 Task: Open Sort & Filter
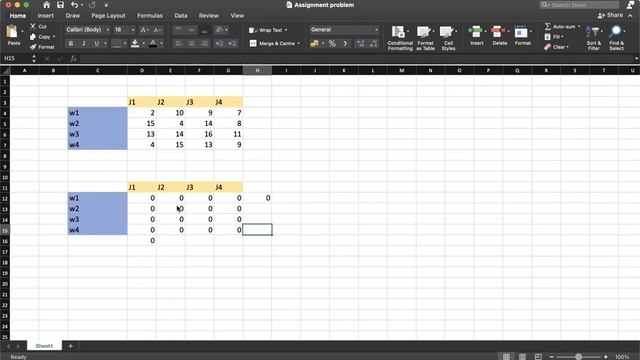tap(593, 38)
